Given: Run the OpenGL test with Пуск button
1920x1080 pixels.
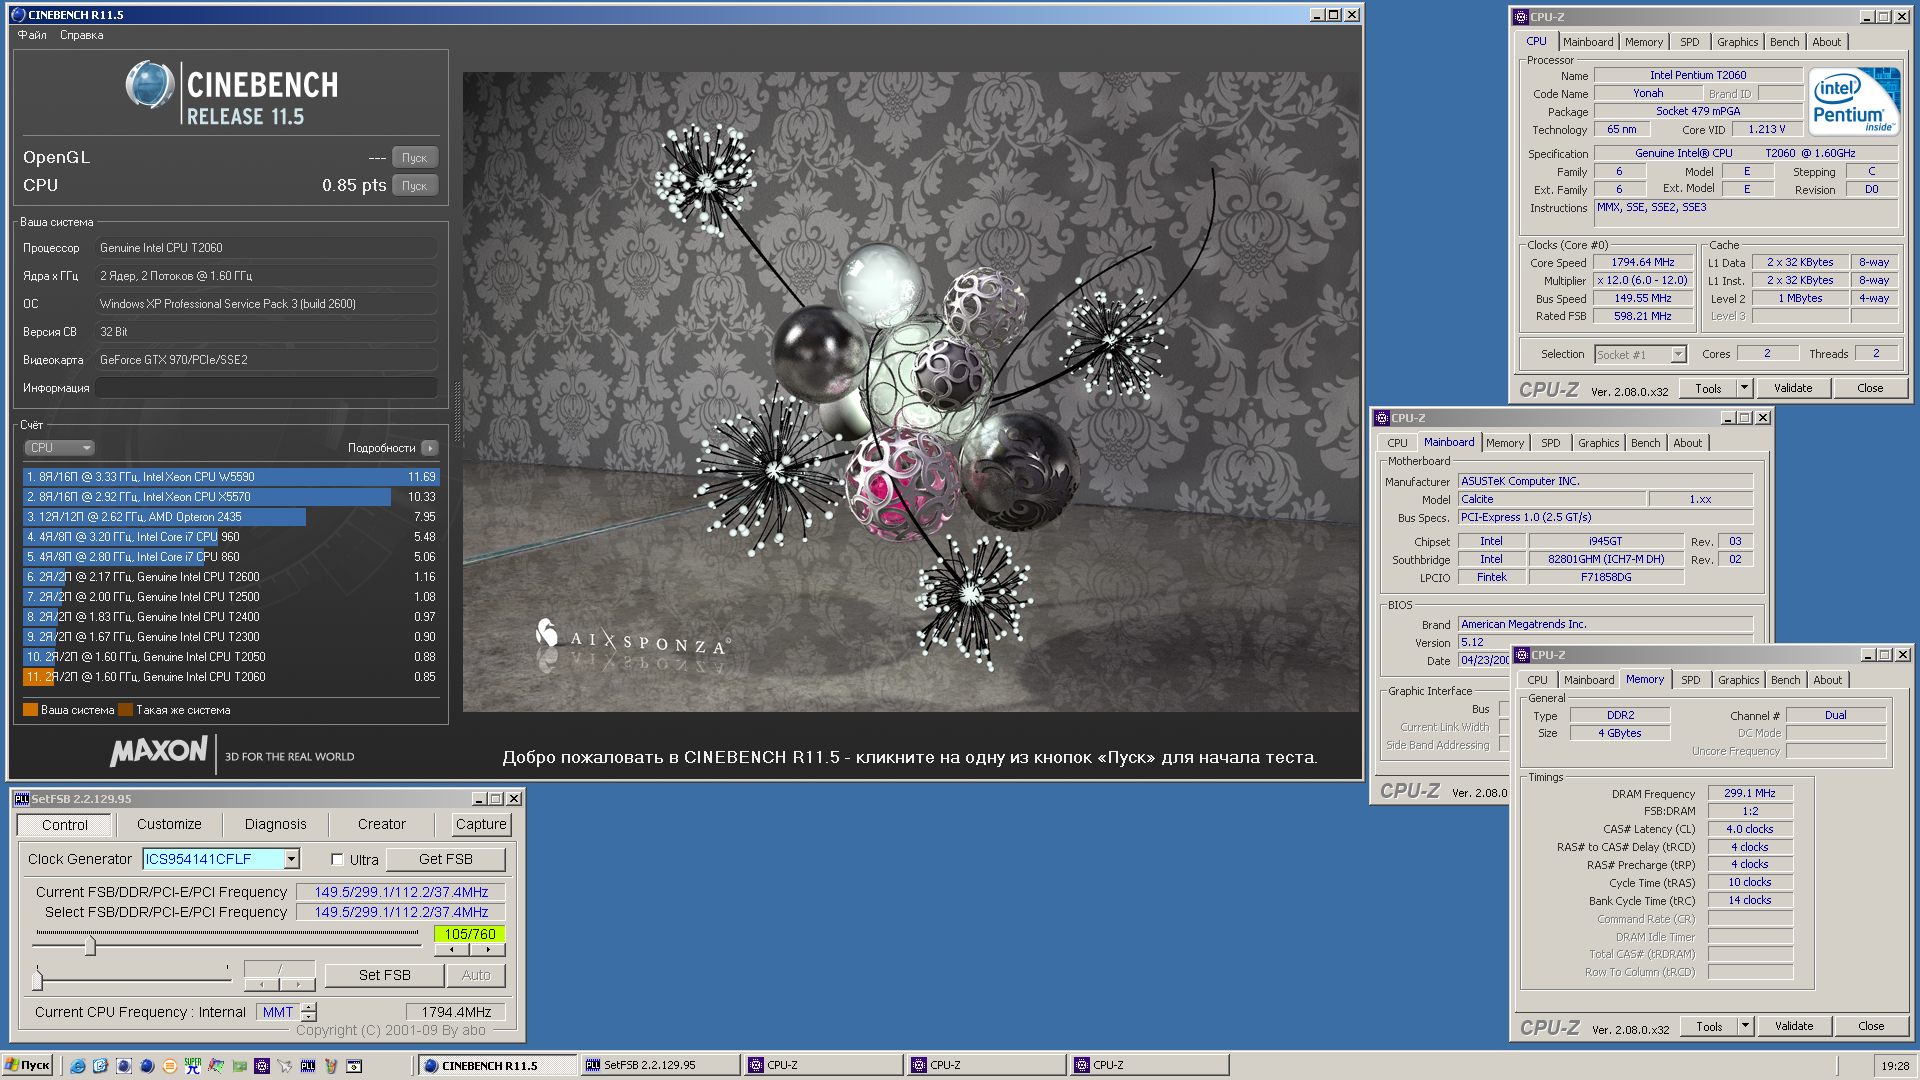Looking at the screenshot, I should point(415,158).
